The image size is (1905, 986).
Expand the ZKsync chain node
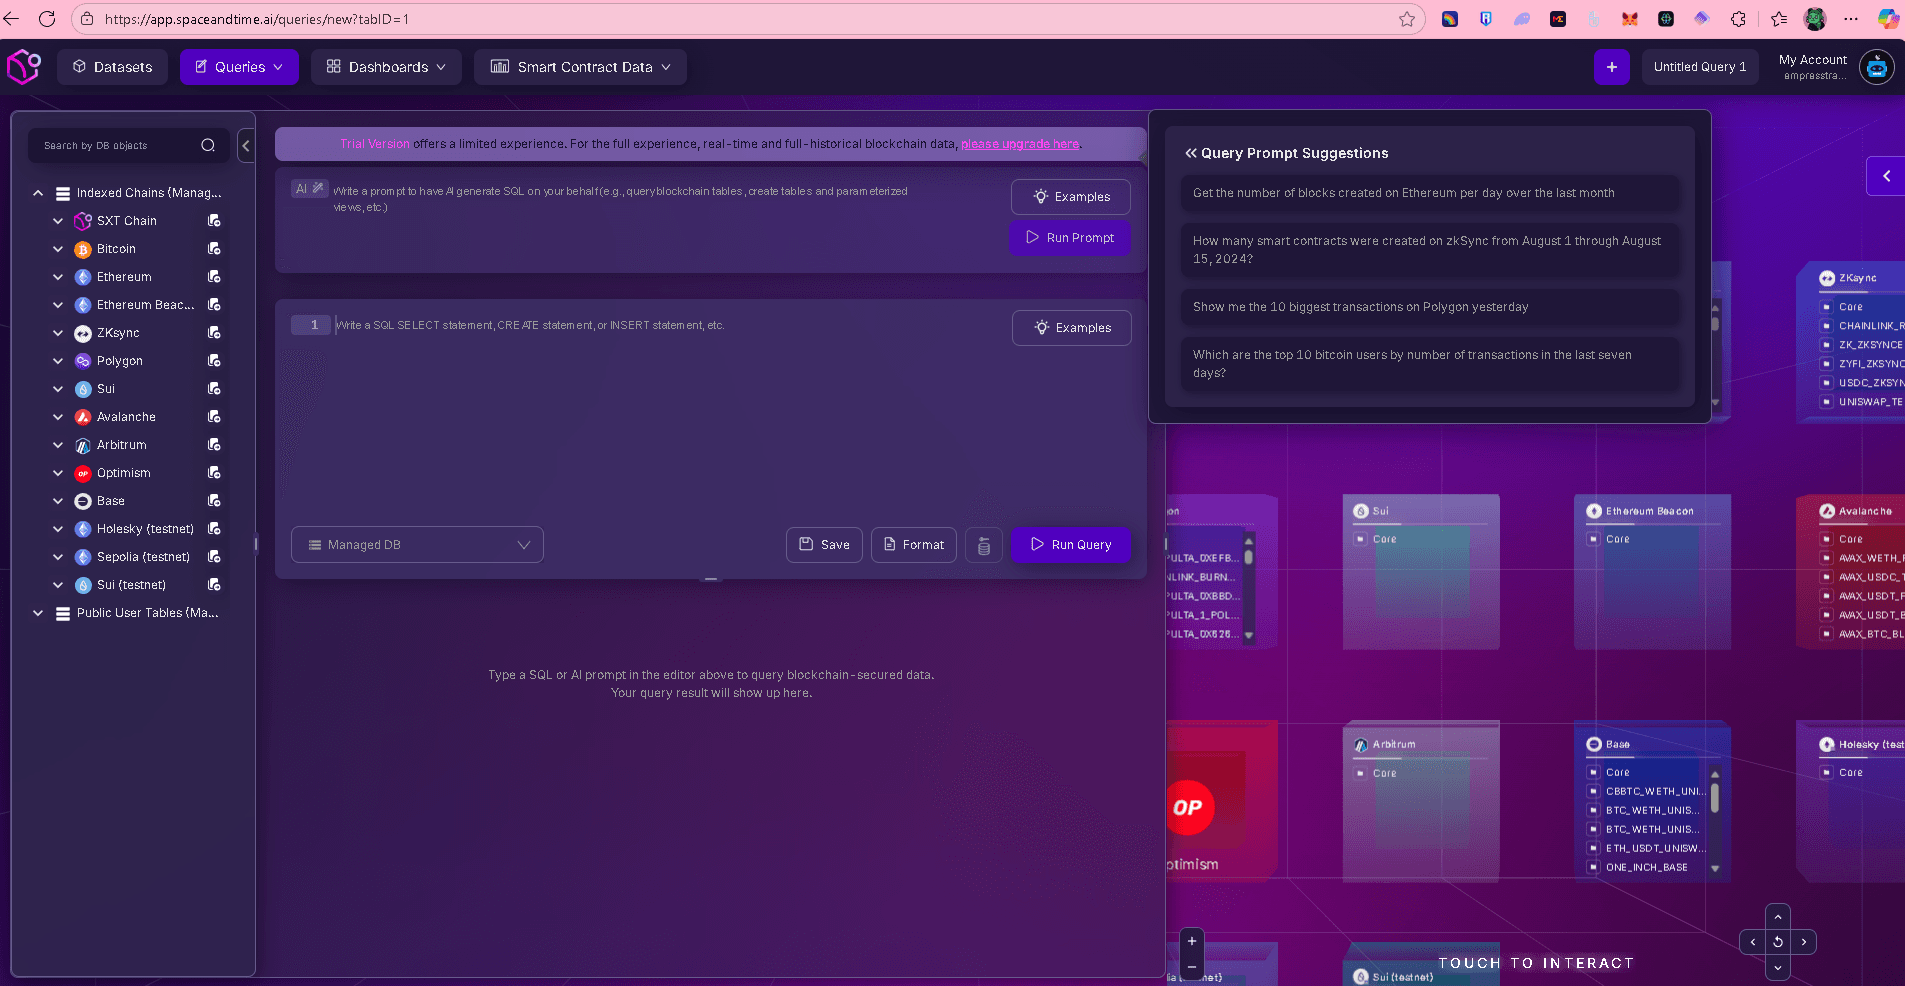pyautogui.click(x=58, y=333)
